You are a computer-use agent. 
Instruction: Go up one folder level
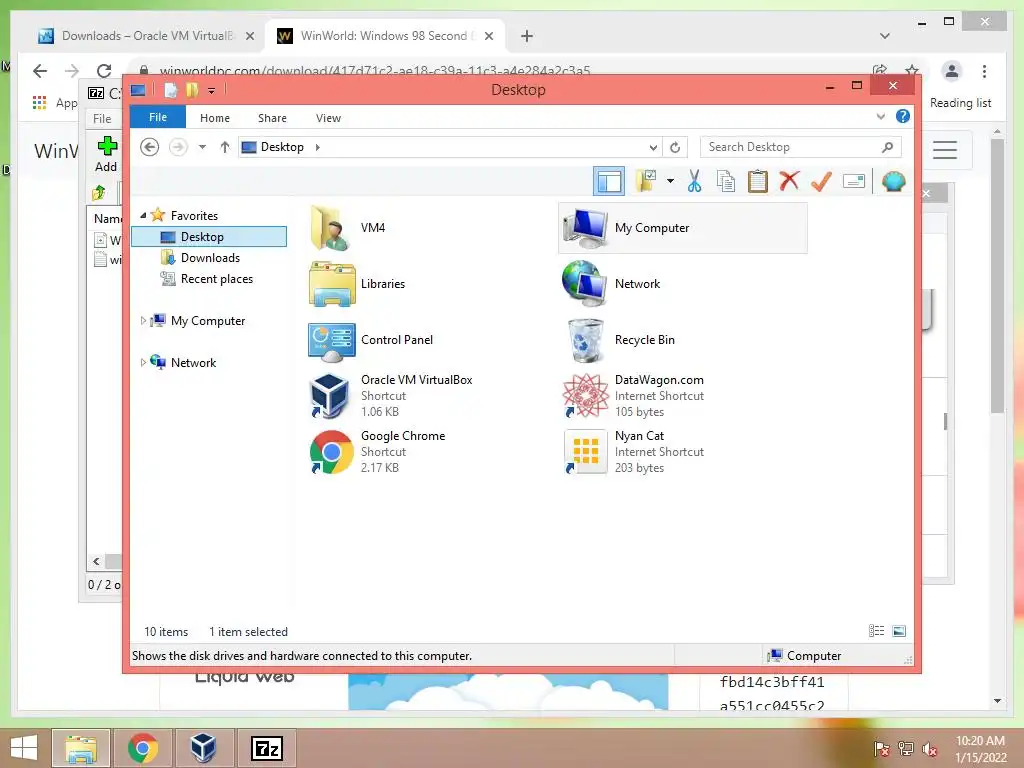tap(225, 147)
